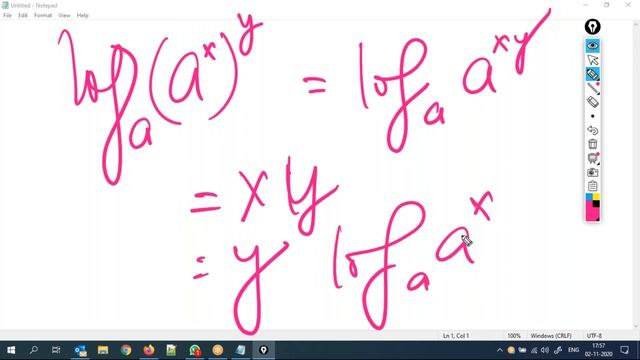Open Task View on the taskbar
Viewport: 640px width, 360px height.
coord(56,350)
